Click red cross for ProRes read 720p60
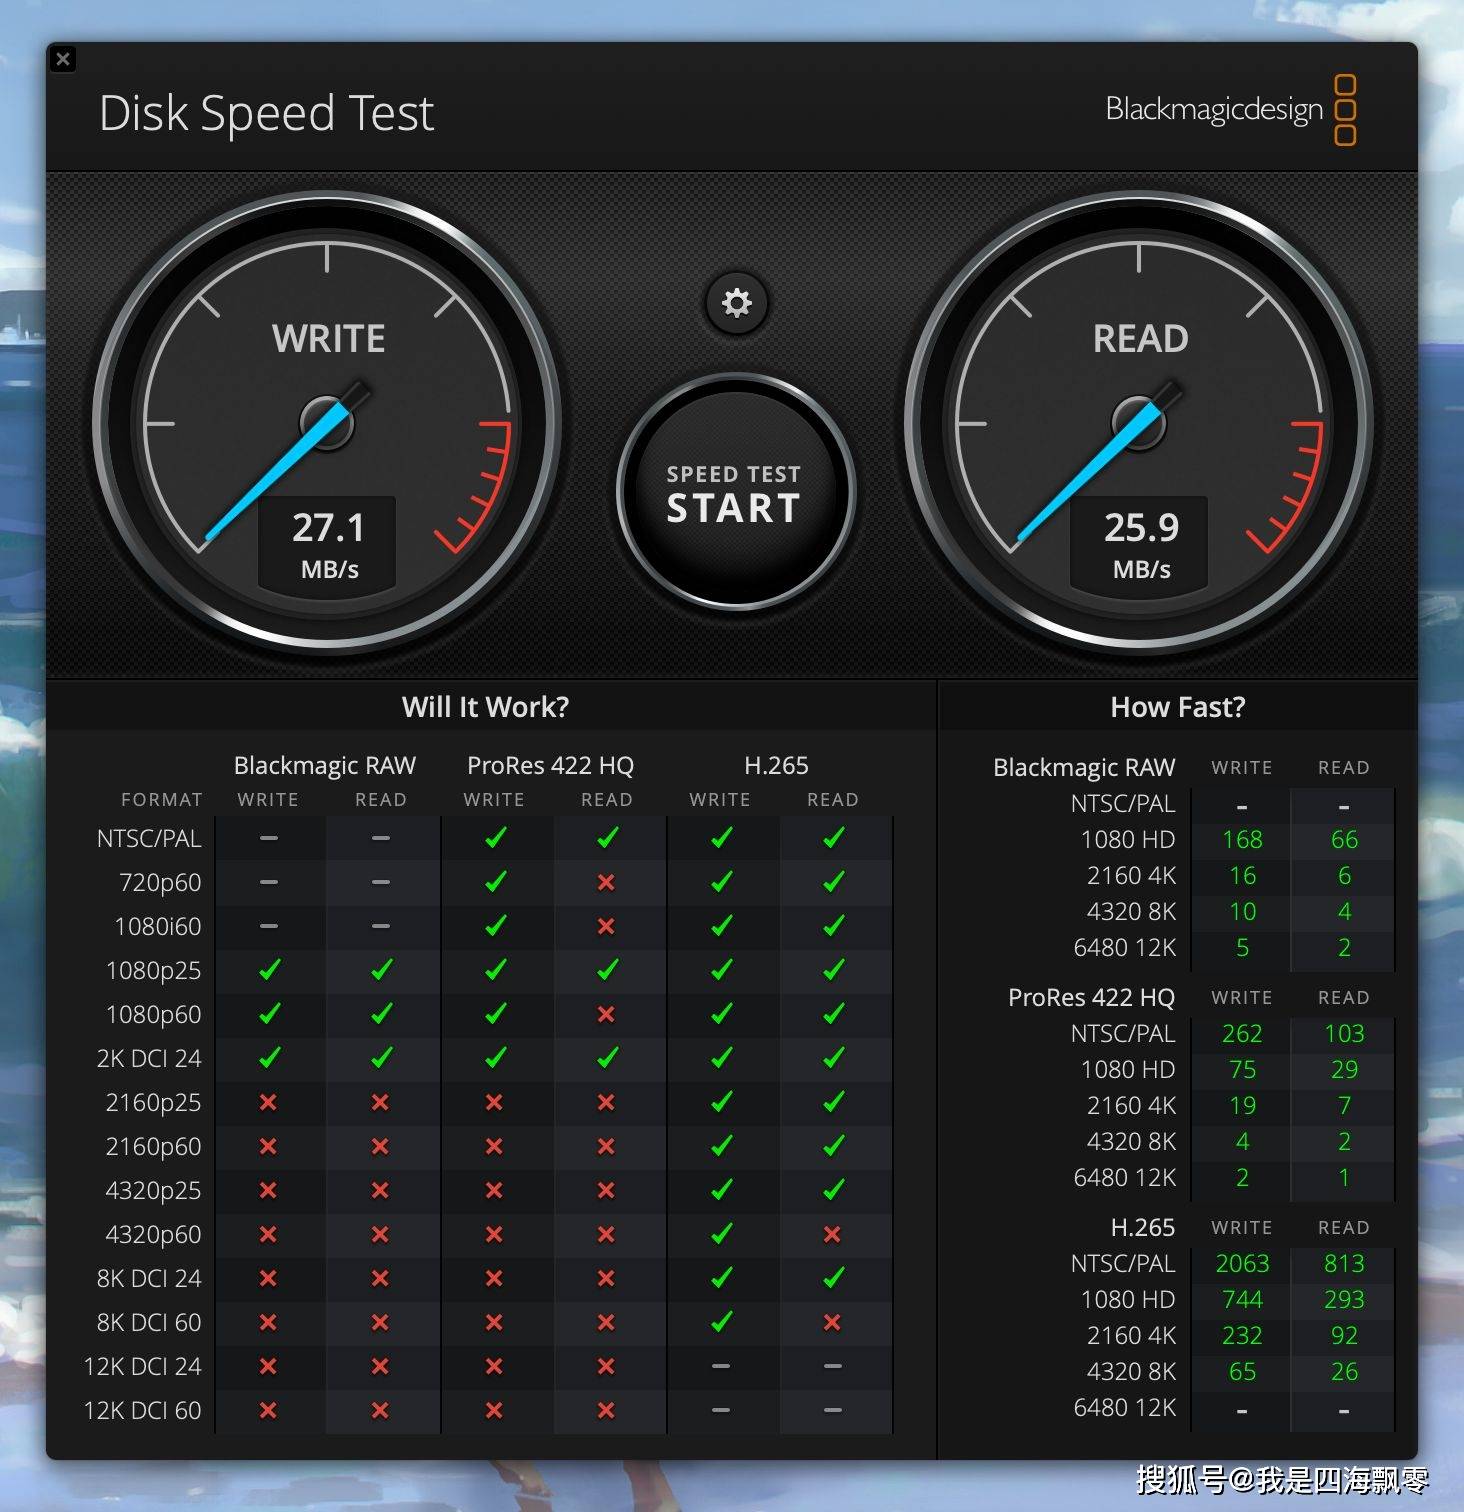The image size is (1464, 1512). 606,882
